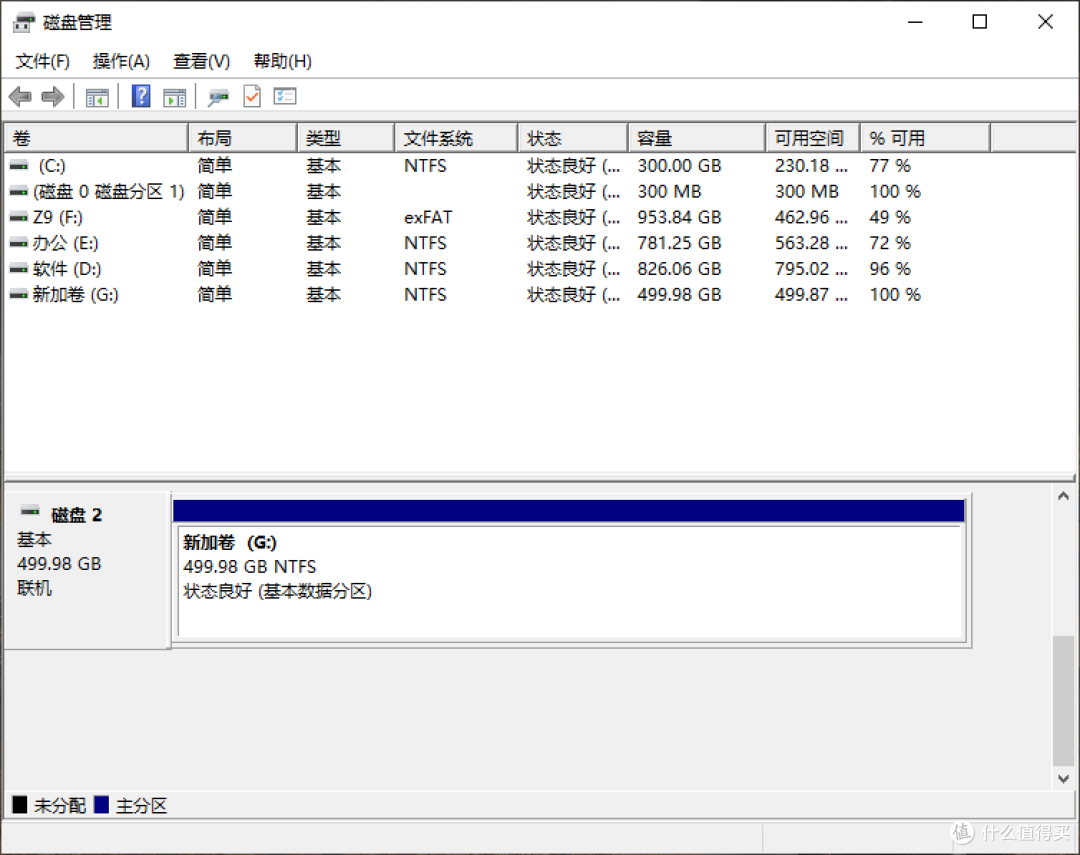Open the 查看(V) menu

[x=201, y=61]
